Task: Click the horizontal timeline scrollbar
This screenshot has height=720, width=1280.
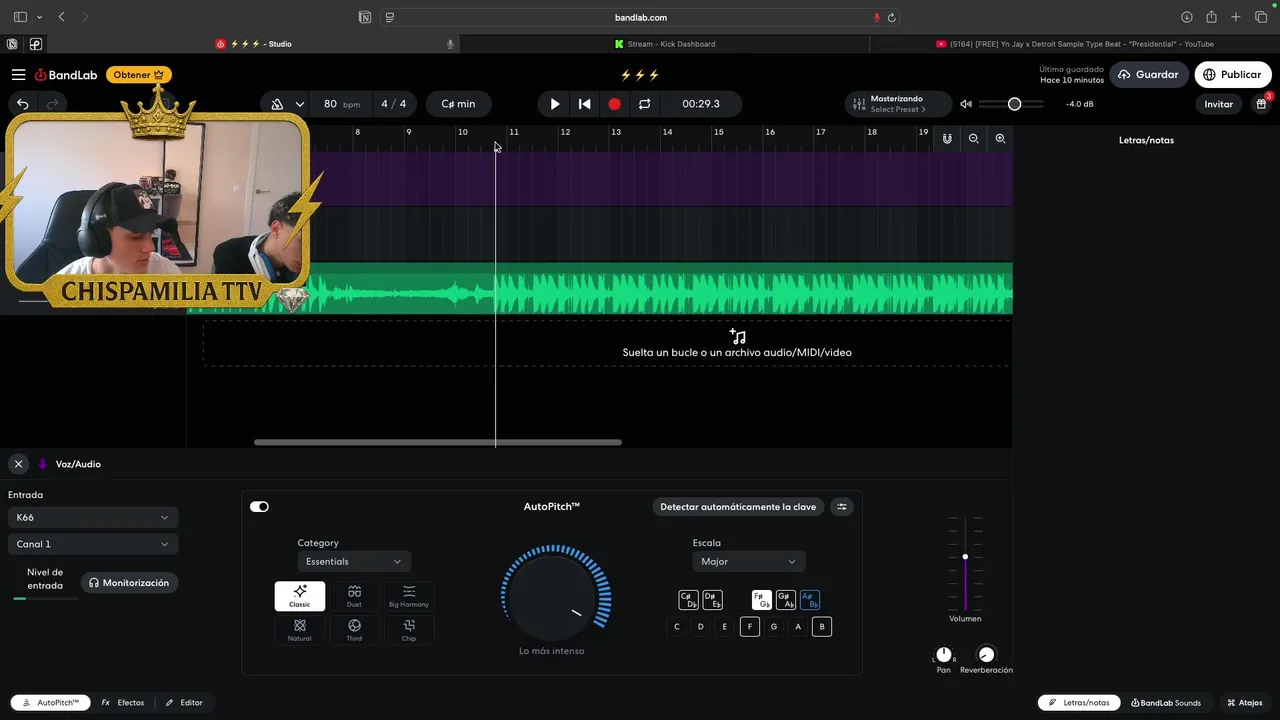Action: point(438,442)
